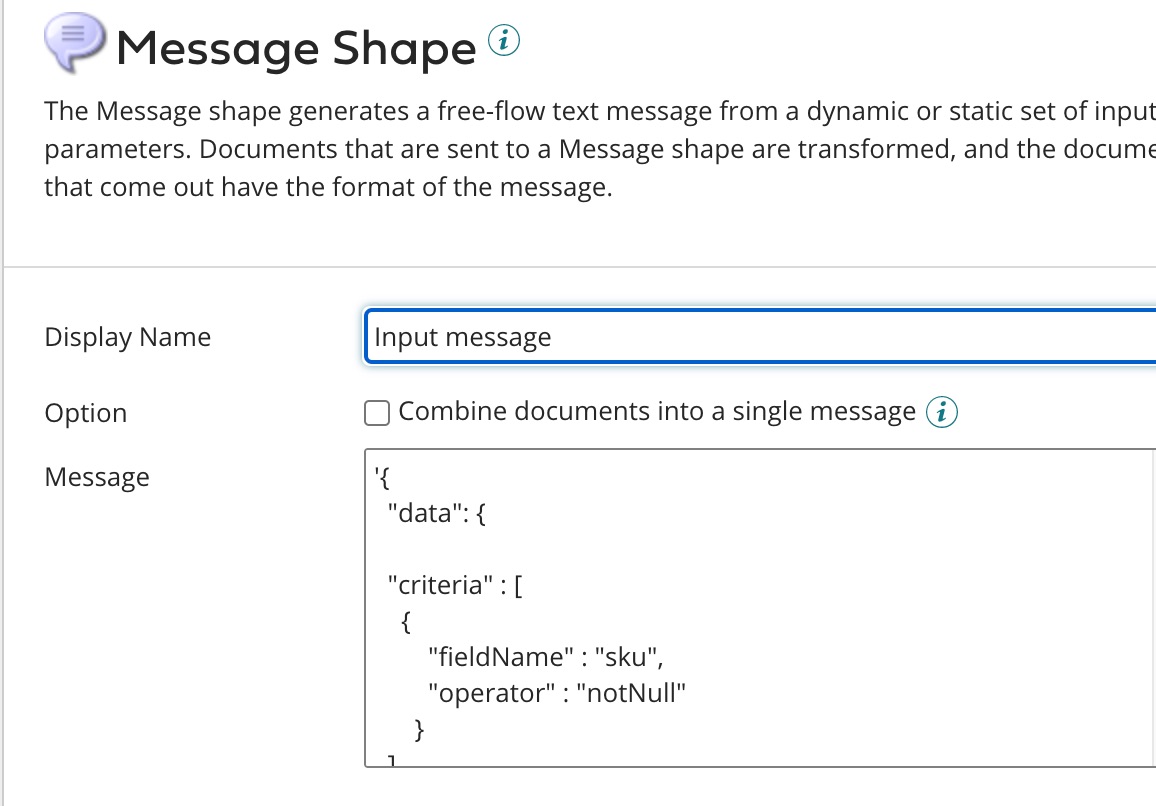
Task: Click the first '{ line of Message box
Action: coord(382,479)
